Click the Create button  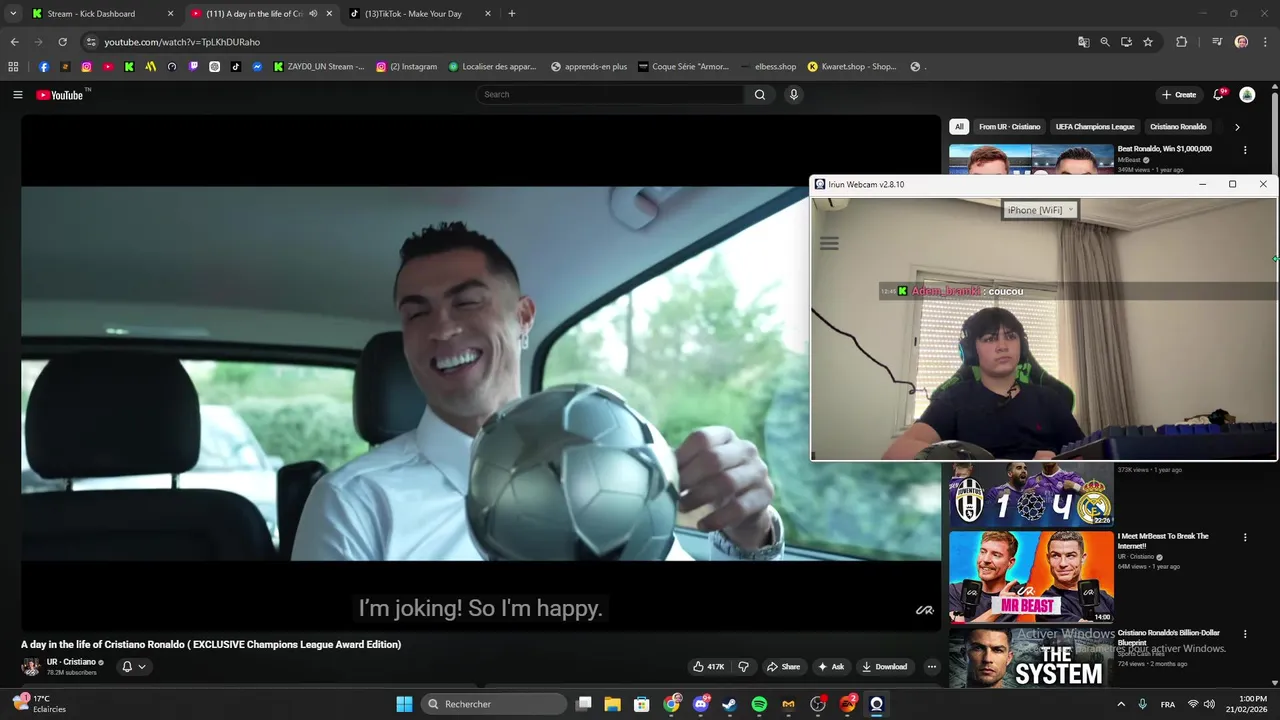[x=1179, y=95]
